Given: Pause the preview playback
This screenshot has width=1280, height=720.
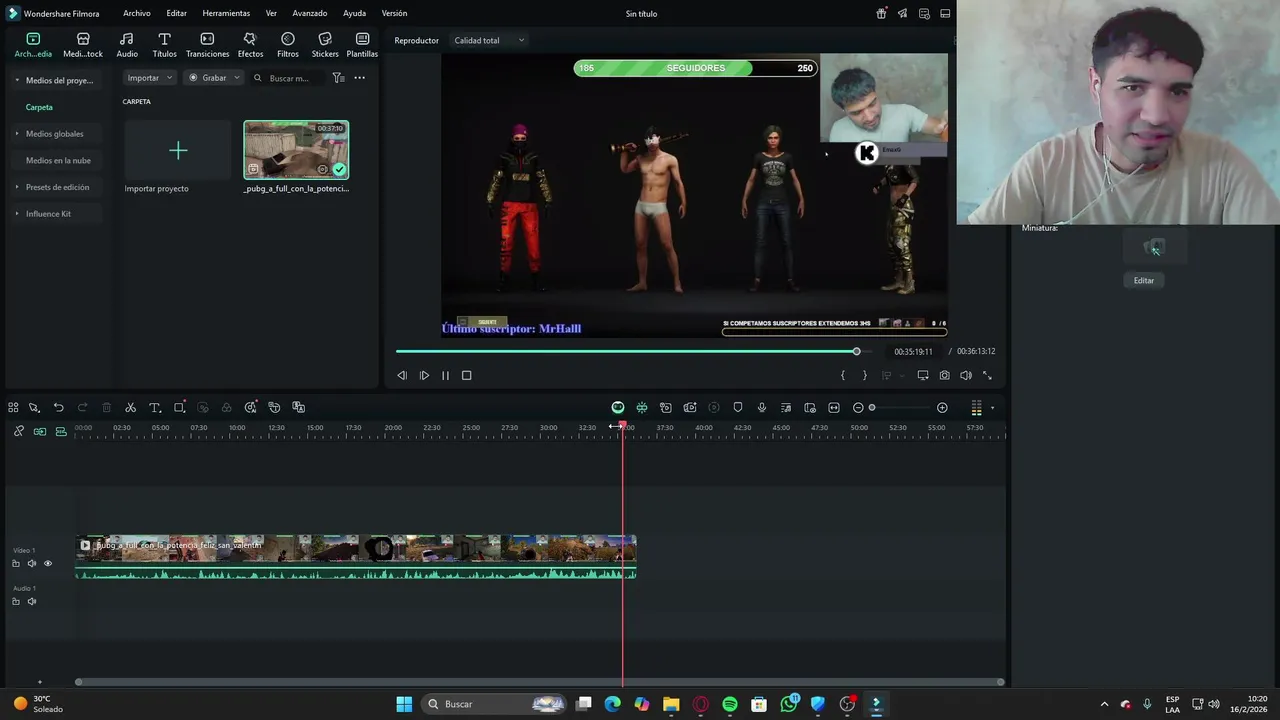Looking at the screenshot, I should tap(445, 376).
